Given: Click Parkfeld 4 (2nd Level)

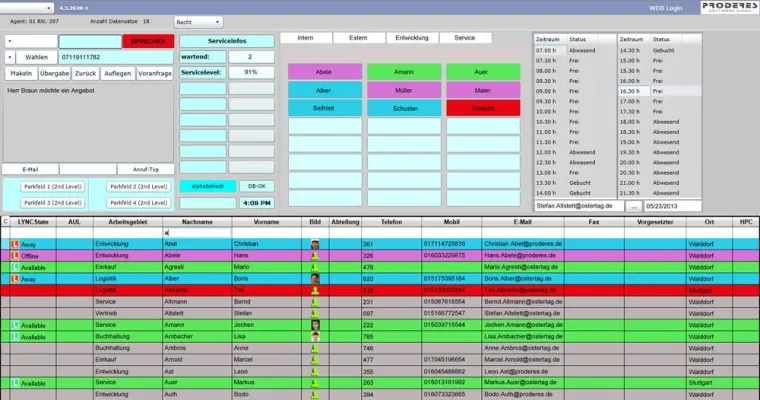Looking at the screenshot, I should pyautogui.click(x=139, y=203).
